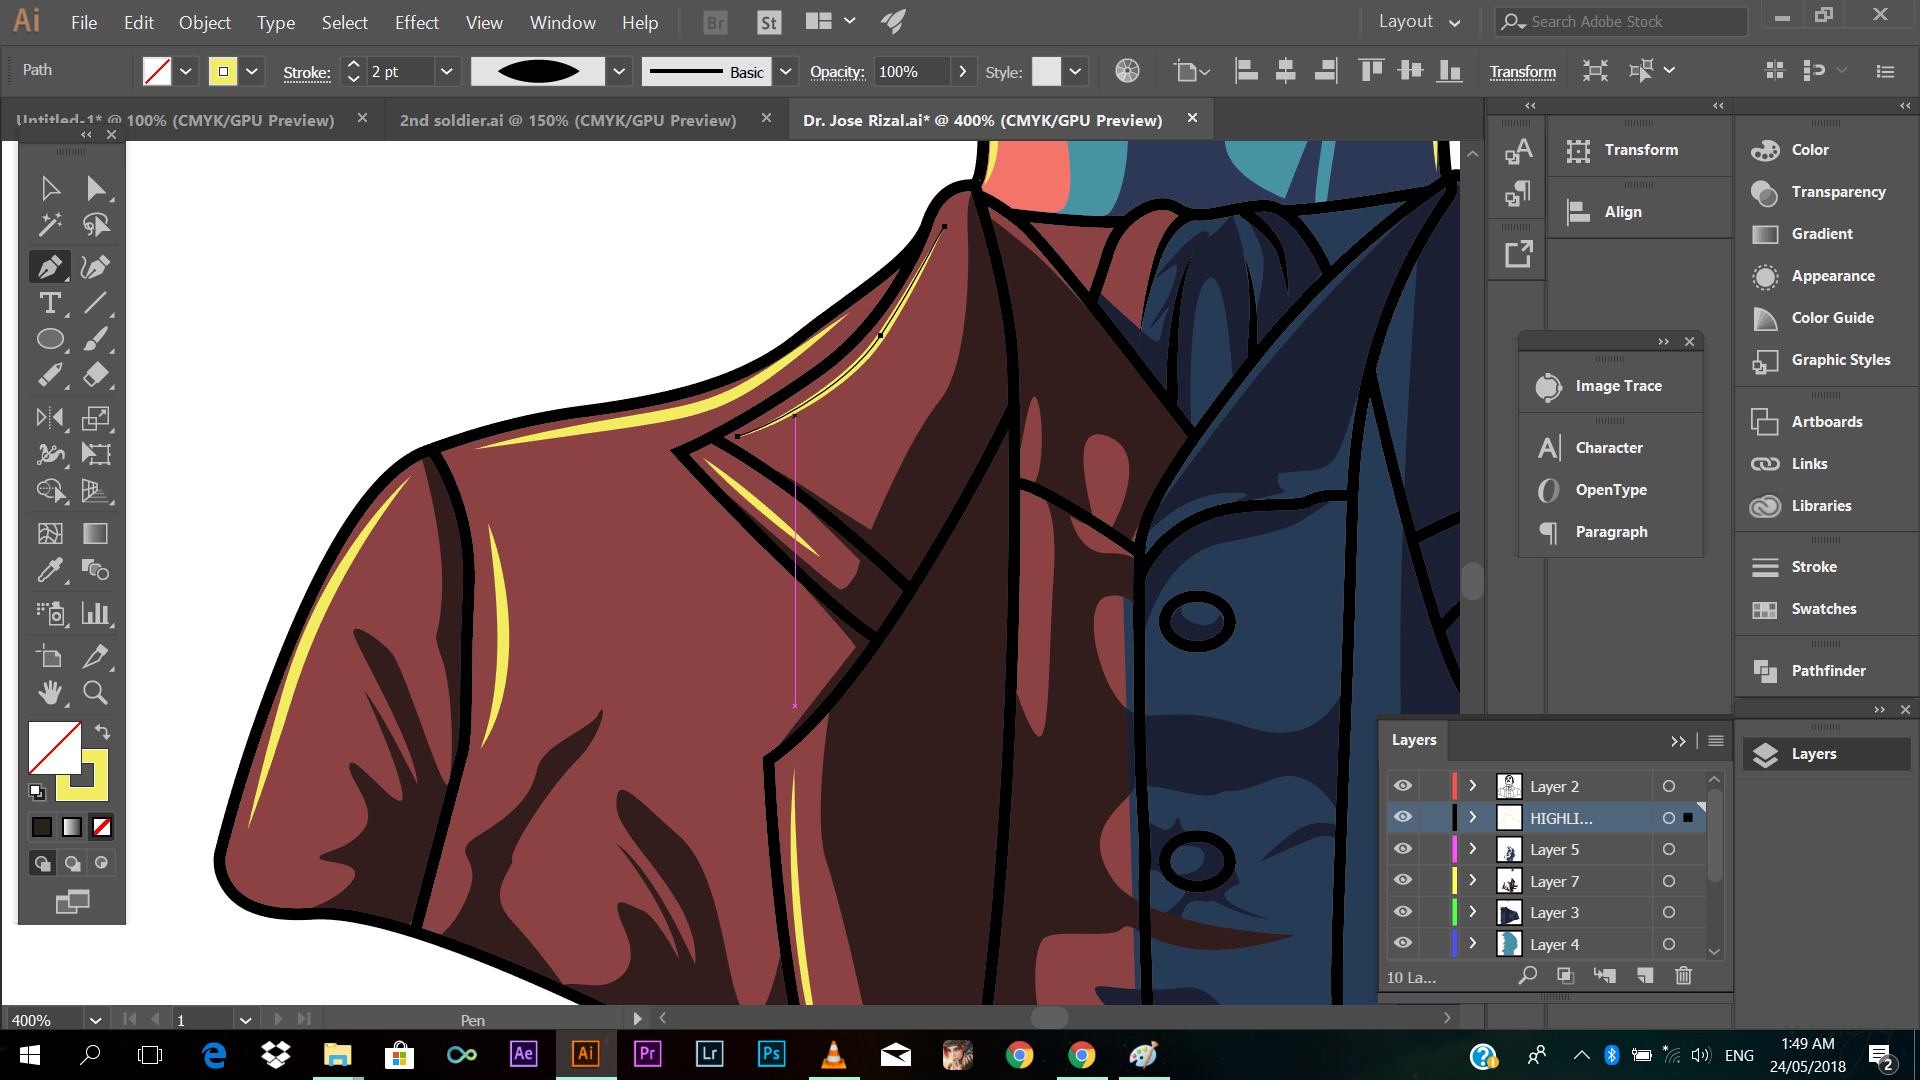Open the Object menu
The height and width of the screenshot is (1080, 1920).
(204, 22)
